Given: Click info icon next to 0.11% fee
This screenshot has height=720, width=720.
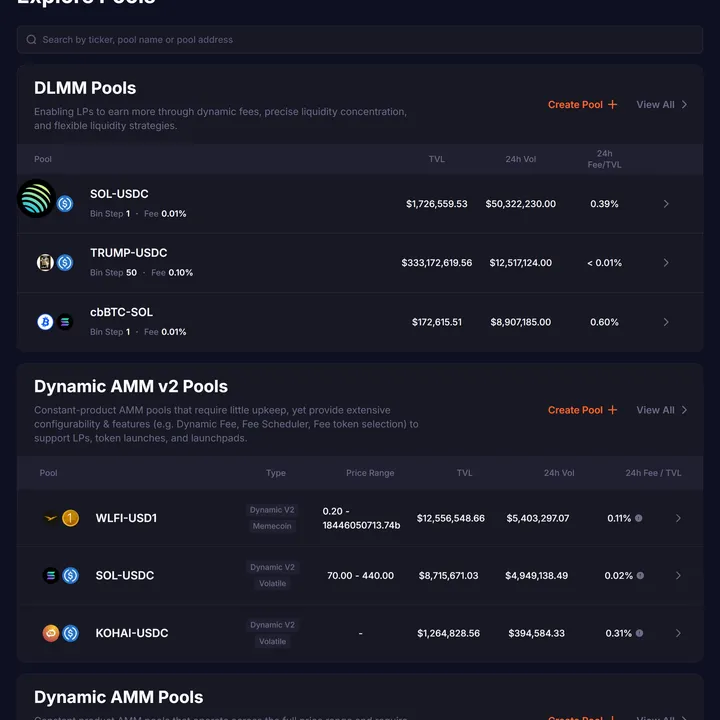Looking at the screenshot, I should click(639, 518).
